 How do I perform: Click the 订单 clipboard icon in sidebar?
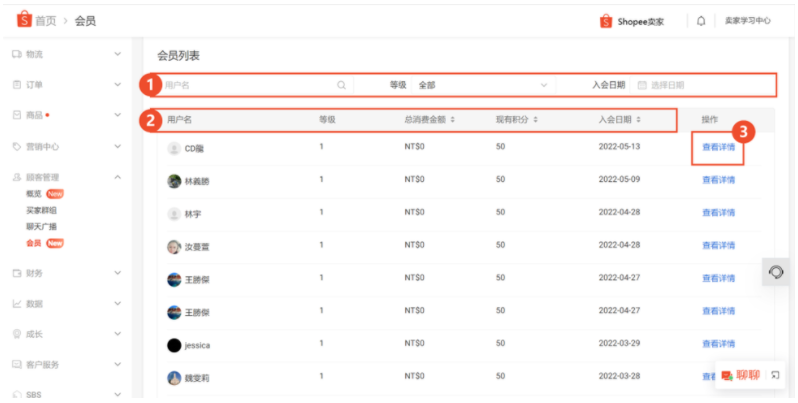[17, 84]
